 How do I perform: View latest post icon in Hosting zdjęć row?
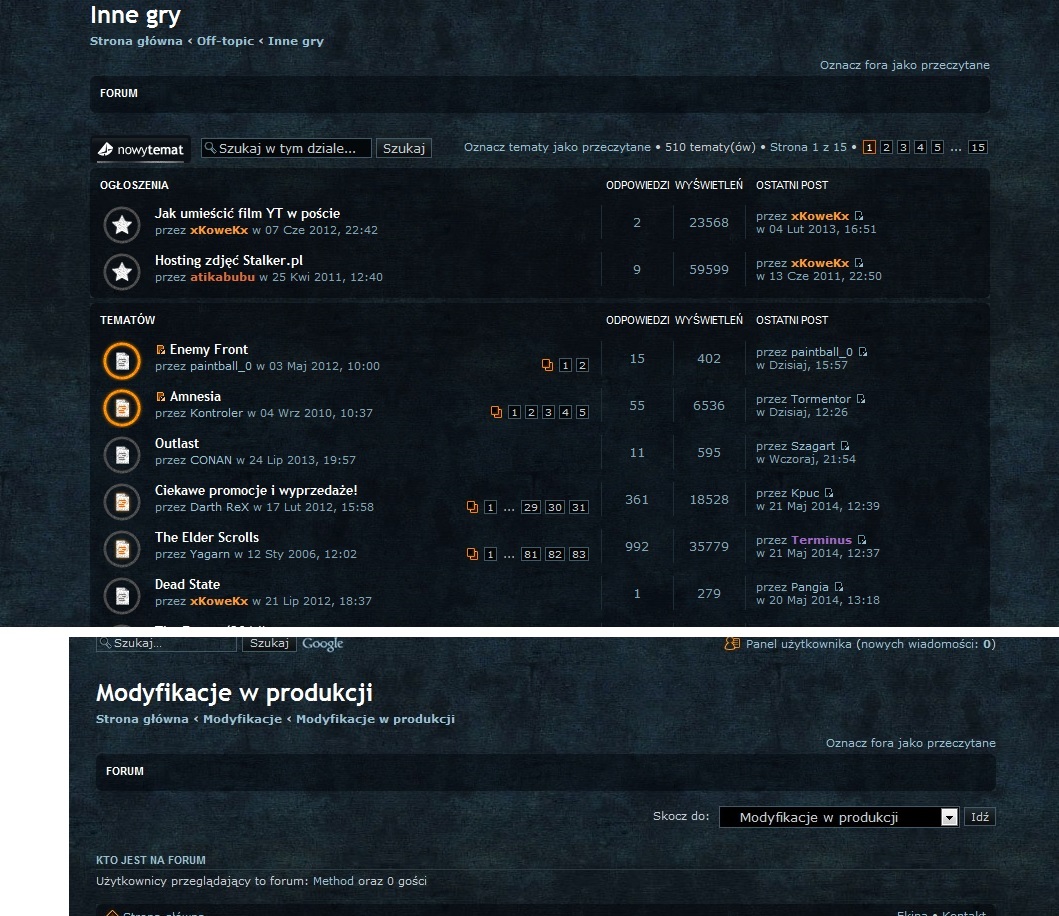point(858,263)
